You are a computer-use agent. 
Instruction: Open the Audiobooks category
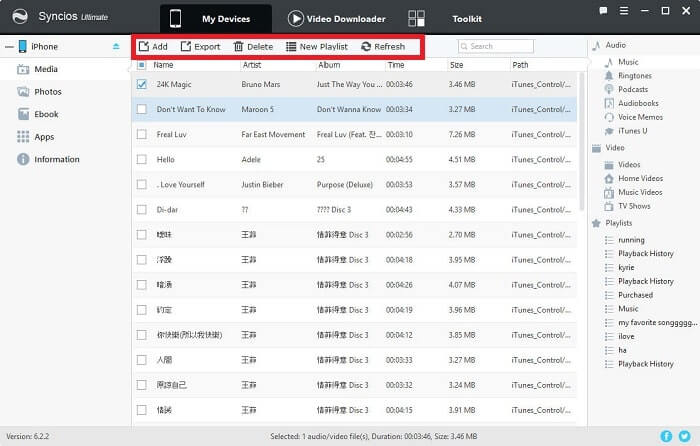point(638,103)
